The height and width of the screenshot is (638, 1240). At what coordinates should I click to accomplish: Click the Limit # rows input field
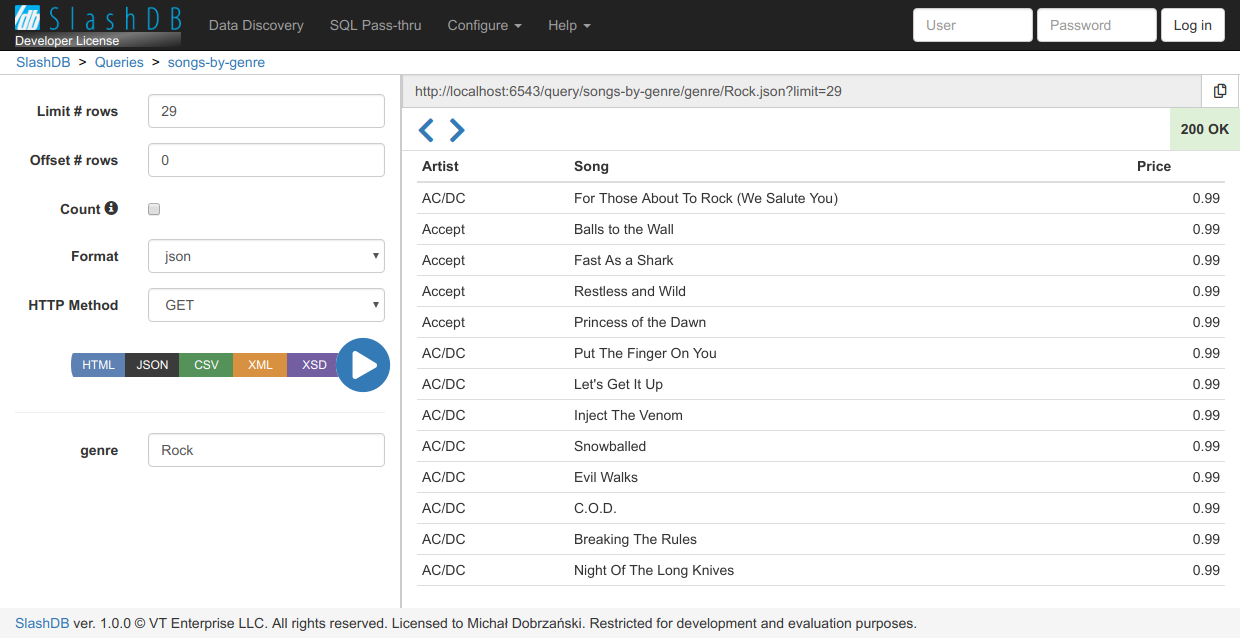click(266, 111)
